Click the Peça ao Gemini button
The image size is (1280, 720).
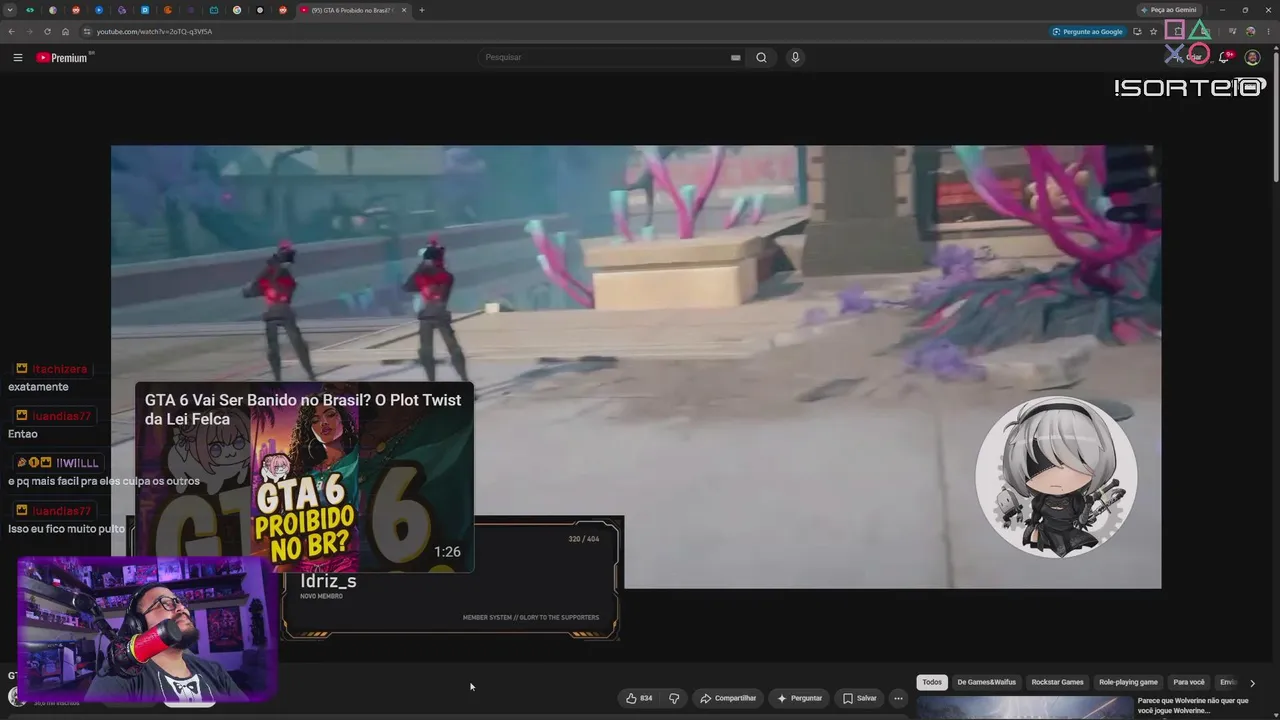(x=1168, y=10)
